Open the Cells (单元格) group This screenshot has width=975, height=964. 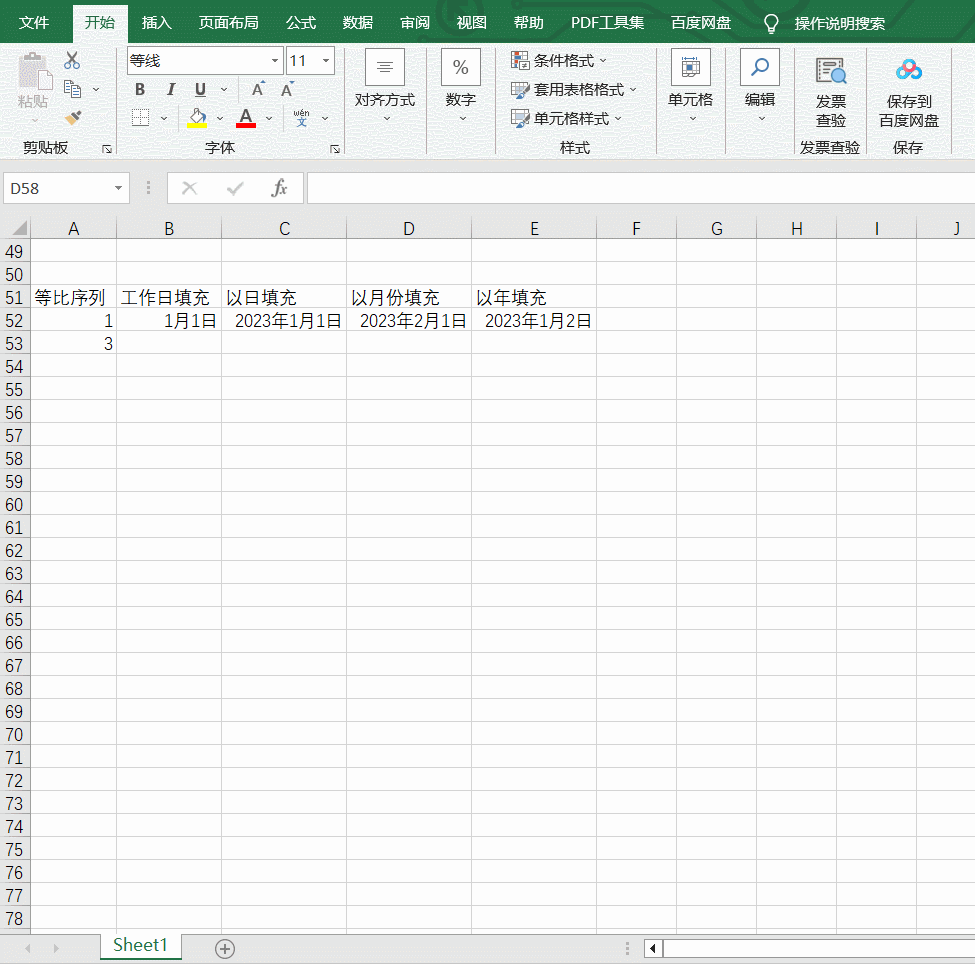(x=691, y=85)
